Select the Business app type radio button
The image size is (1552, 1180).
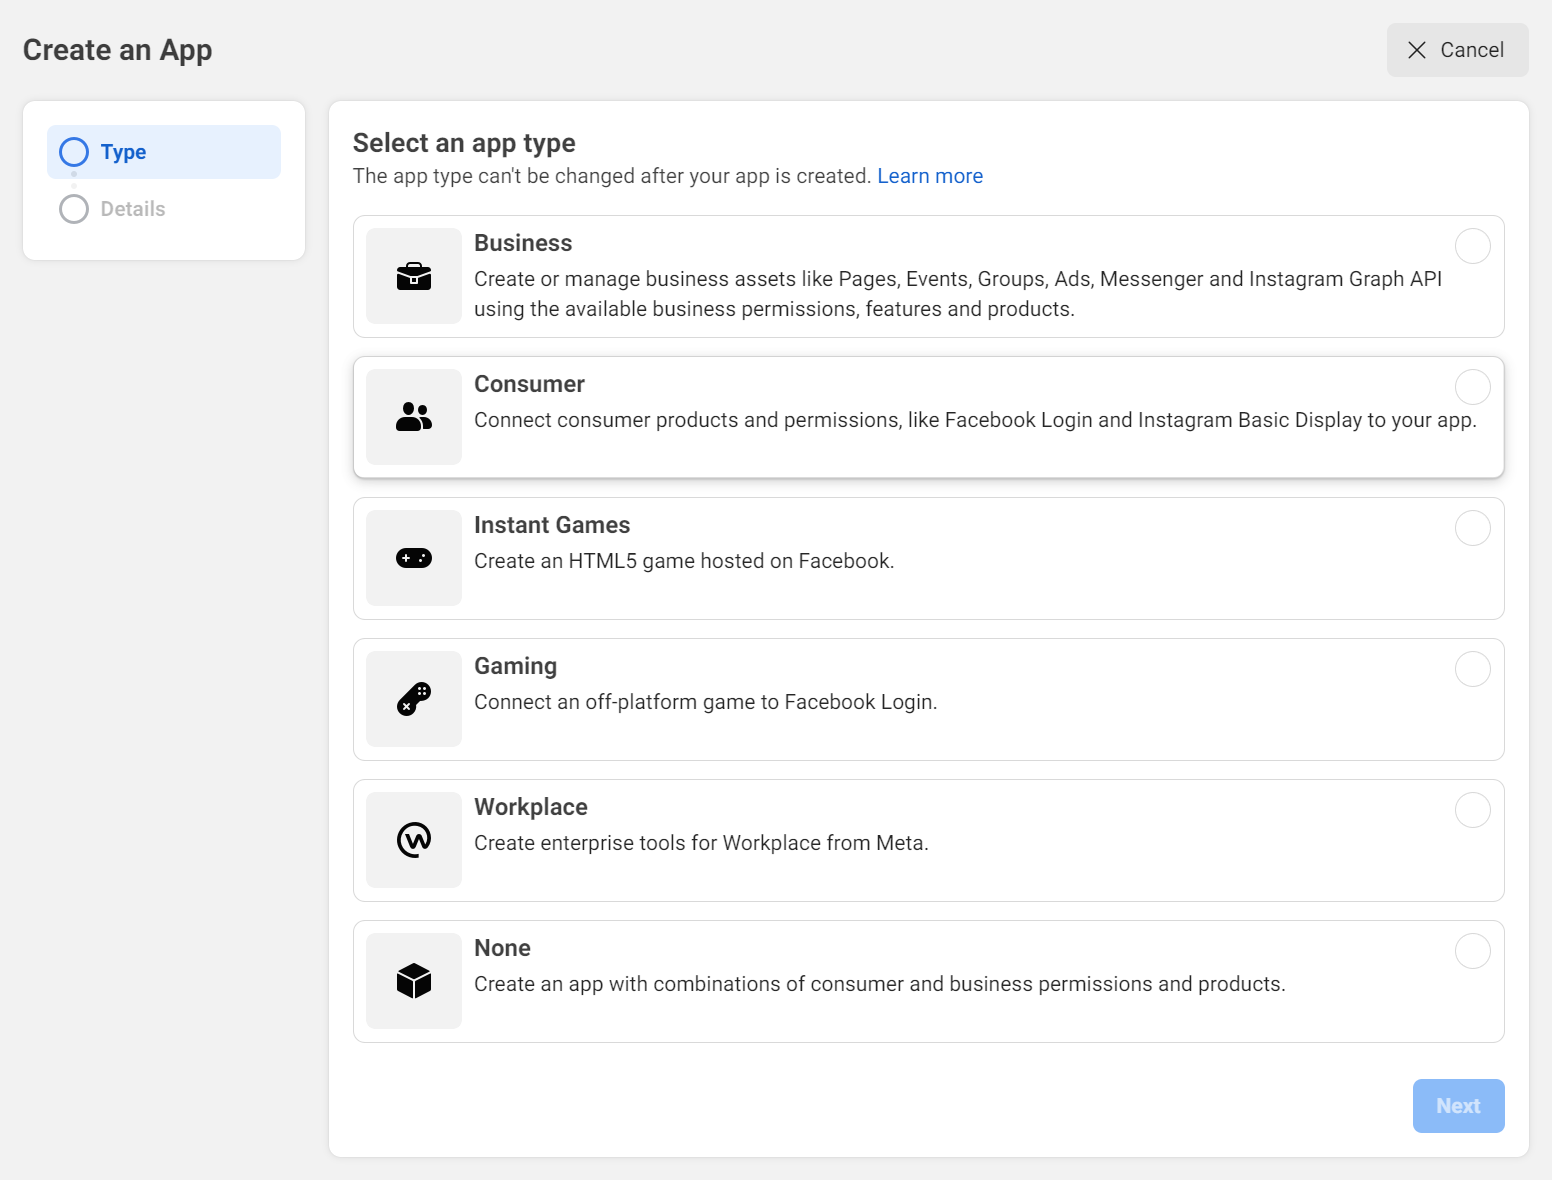click(x=1472, y=246)
